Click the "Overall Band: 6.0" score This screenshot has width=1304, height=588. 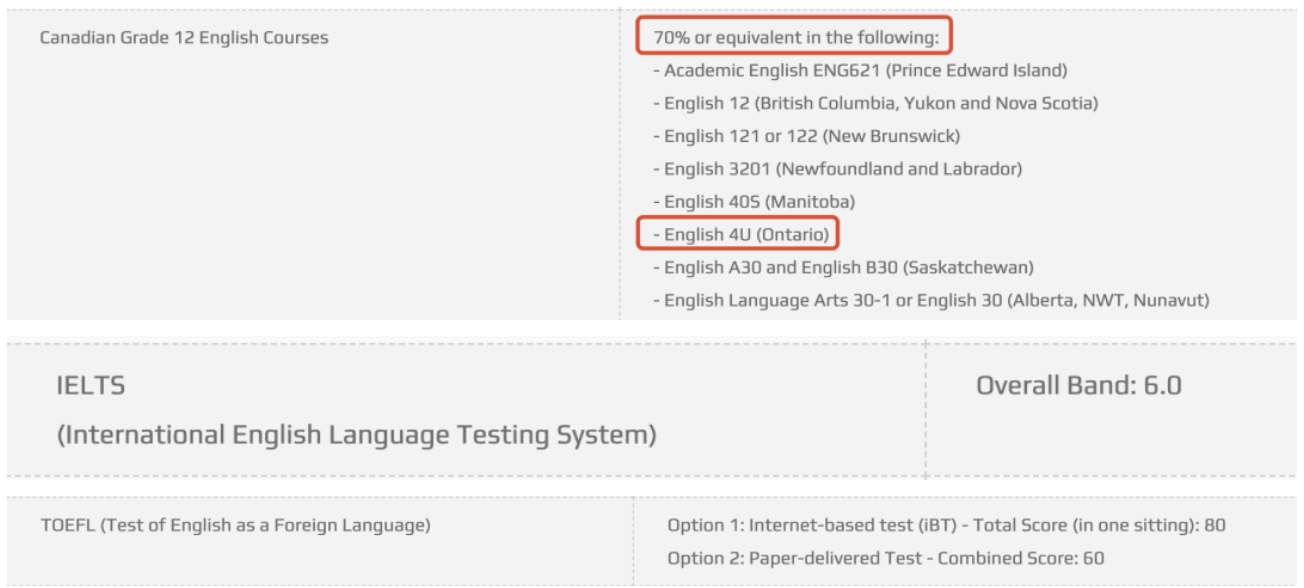click(x=1078, y=386)
